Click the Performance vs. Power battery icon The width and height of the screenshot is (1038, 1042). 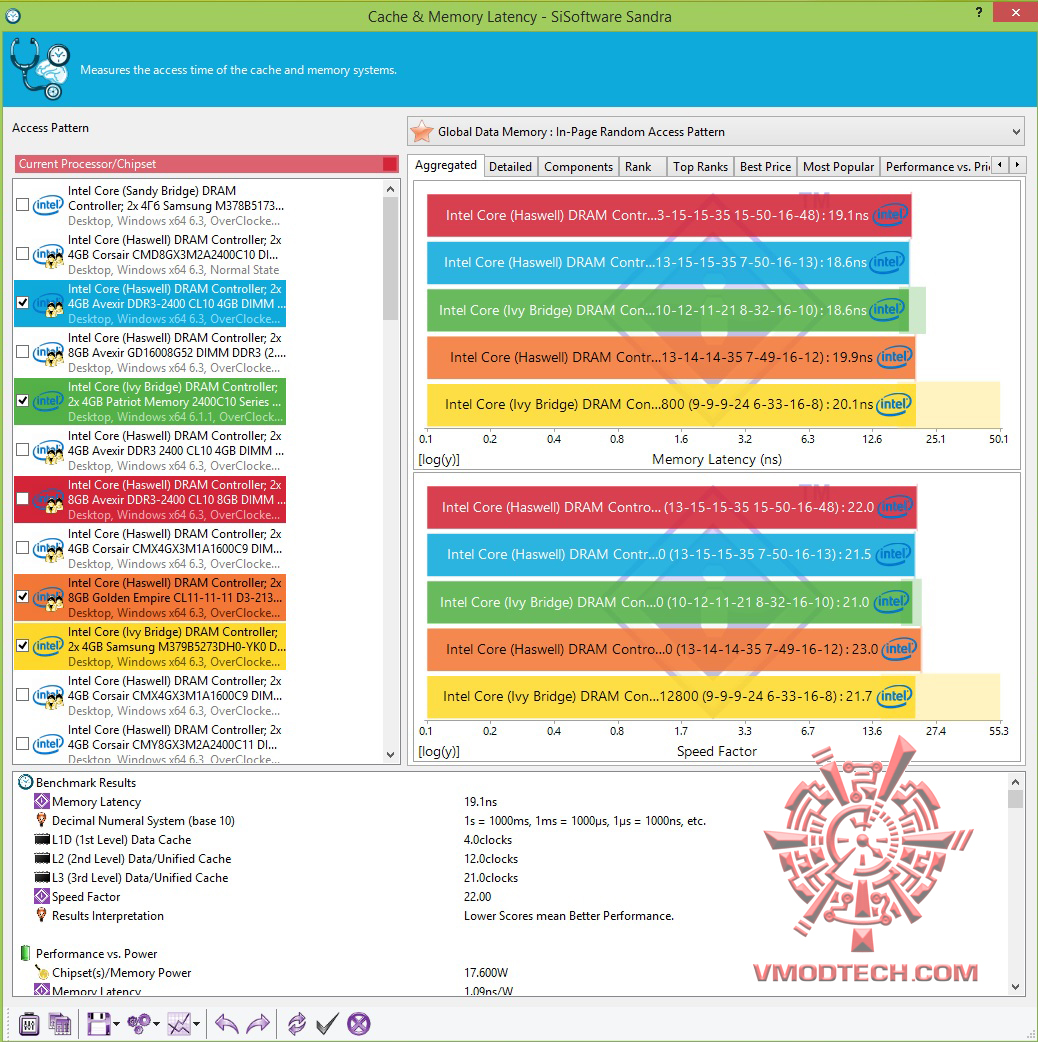25,954
